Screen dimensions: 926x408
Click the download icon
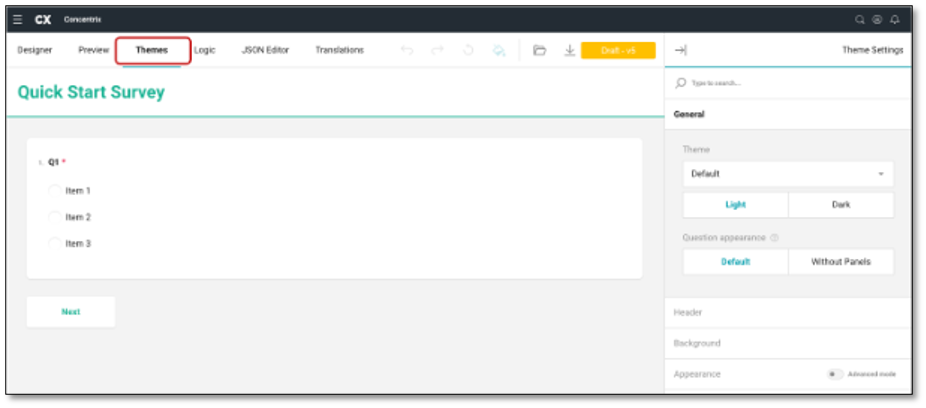[x=569, y=51]
